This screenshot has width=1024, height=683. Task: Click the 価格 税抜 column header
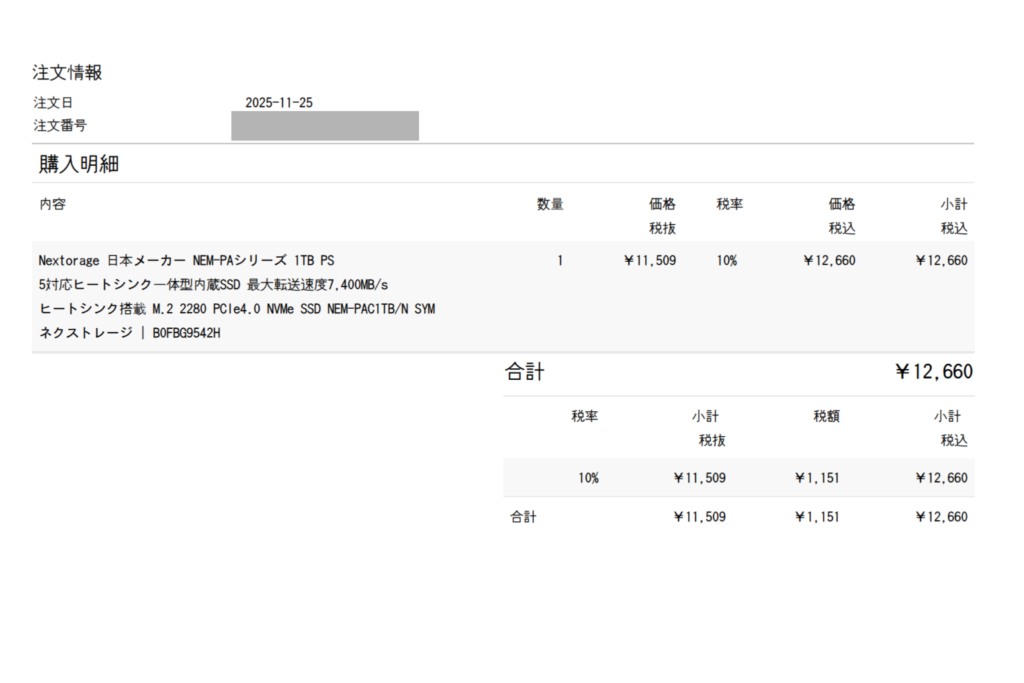click(x=662, y=215)
